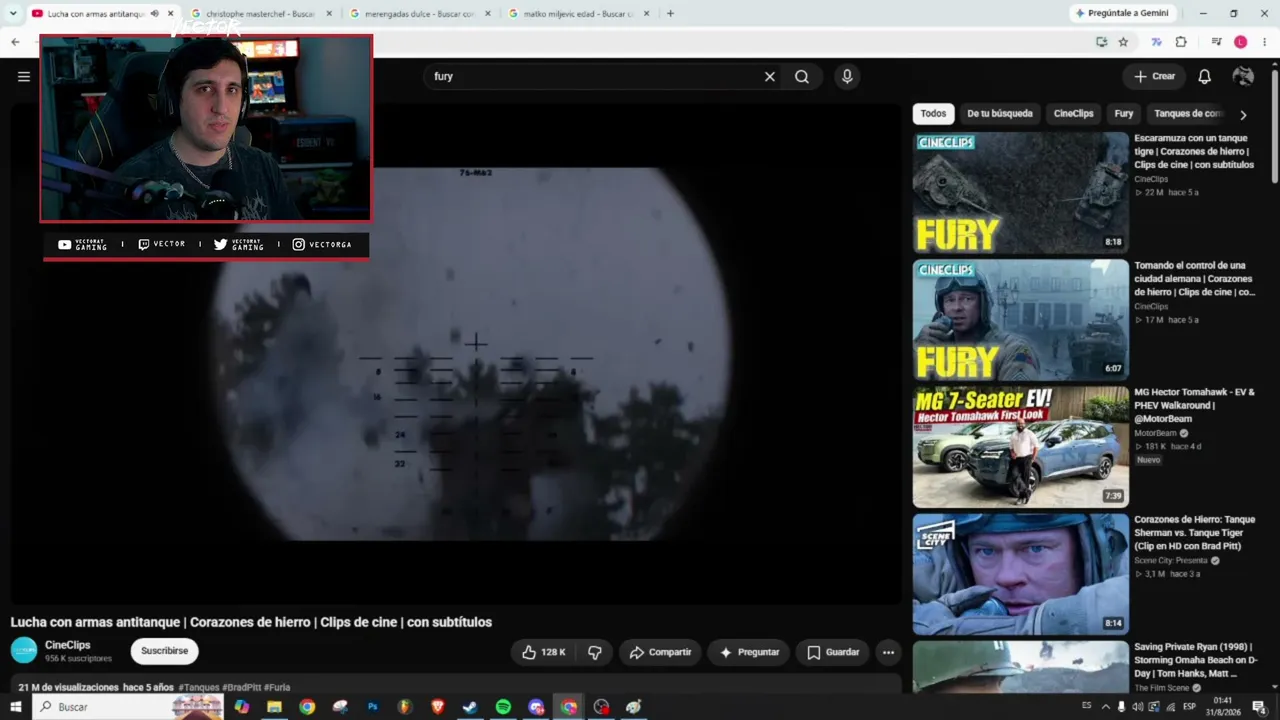Click the Crear button
1280x720 pixels.
coord(1154,76)
